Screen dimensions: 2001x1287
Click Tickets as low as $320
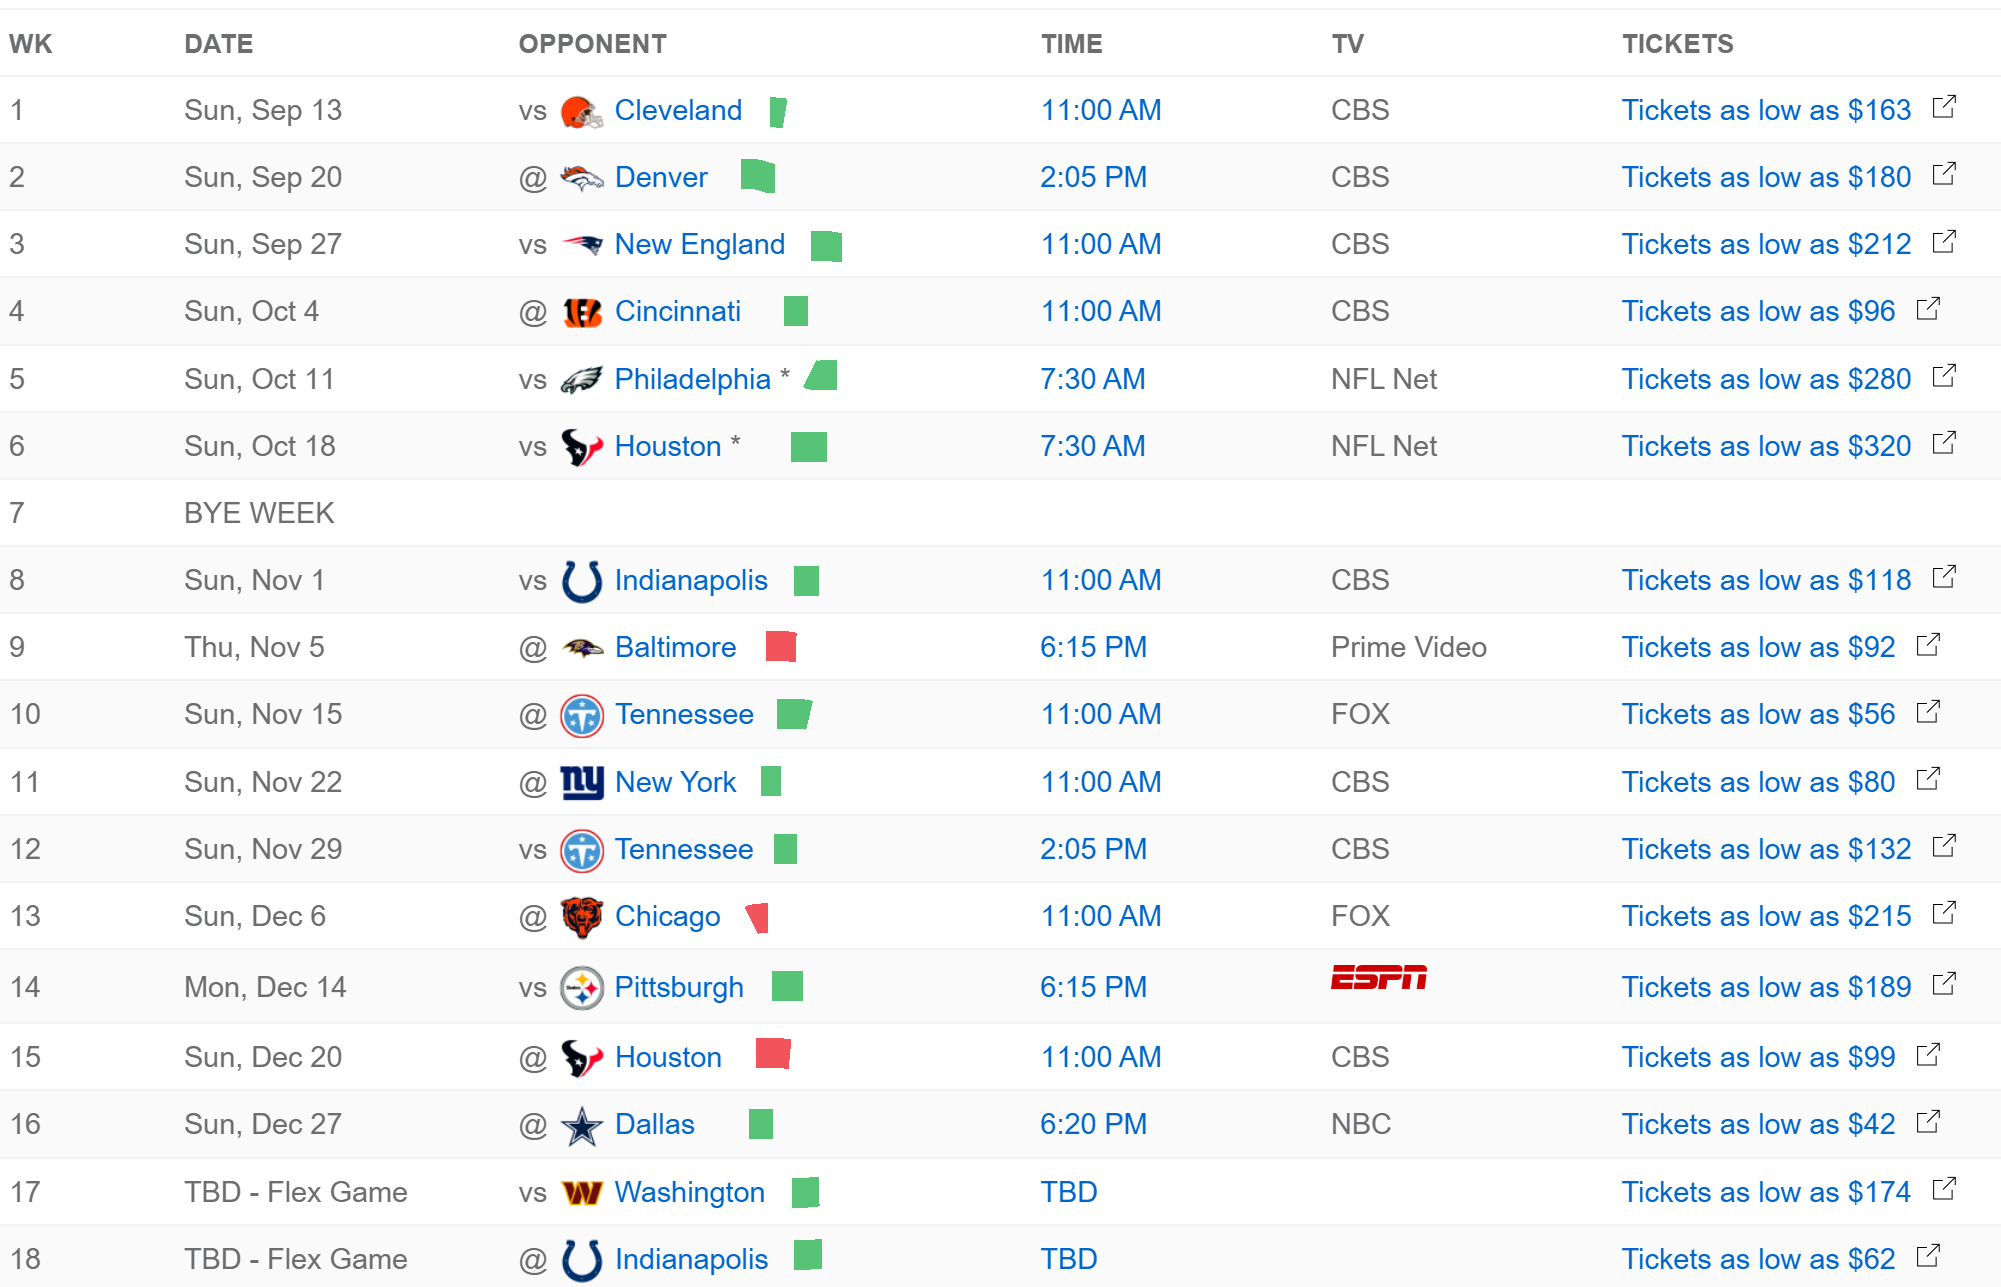tap(1766, 446)
